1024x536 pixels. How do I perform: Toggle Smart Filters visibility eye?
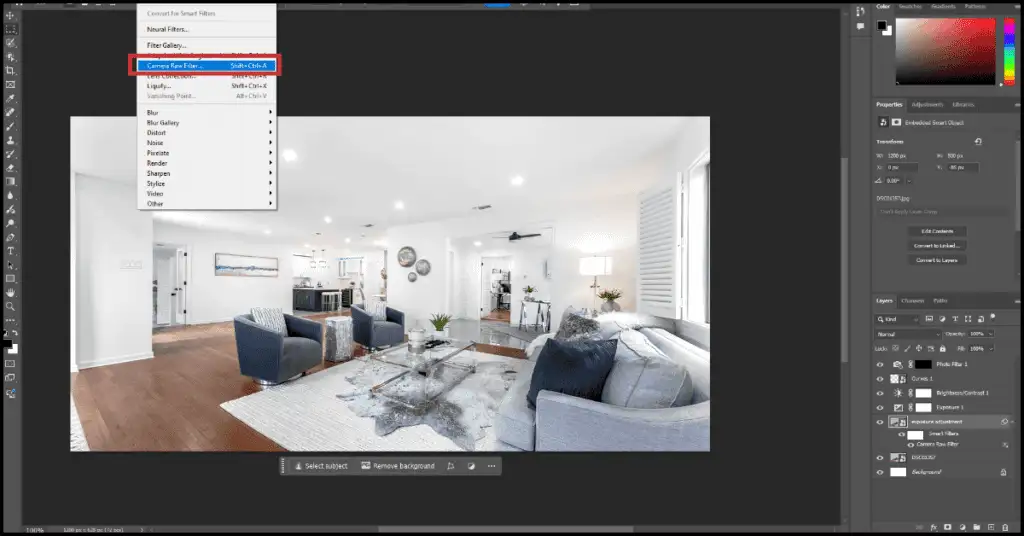(902, 434)
